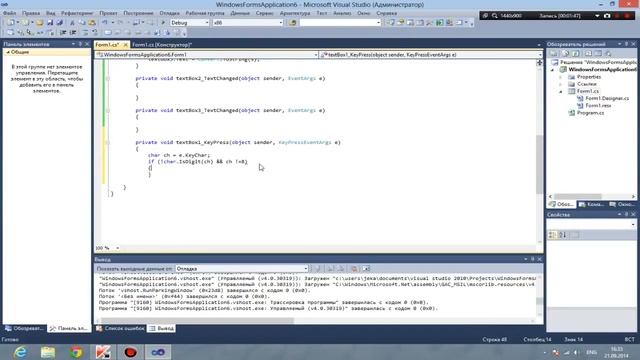The width and height of the screenshot is (640, 360).
Task: Click the New Project icon
Action: pos(11,22)
